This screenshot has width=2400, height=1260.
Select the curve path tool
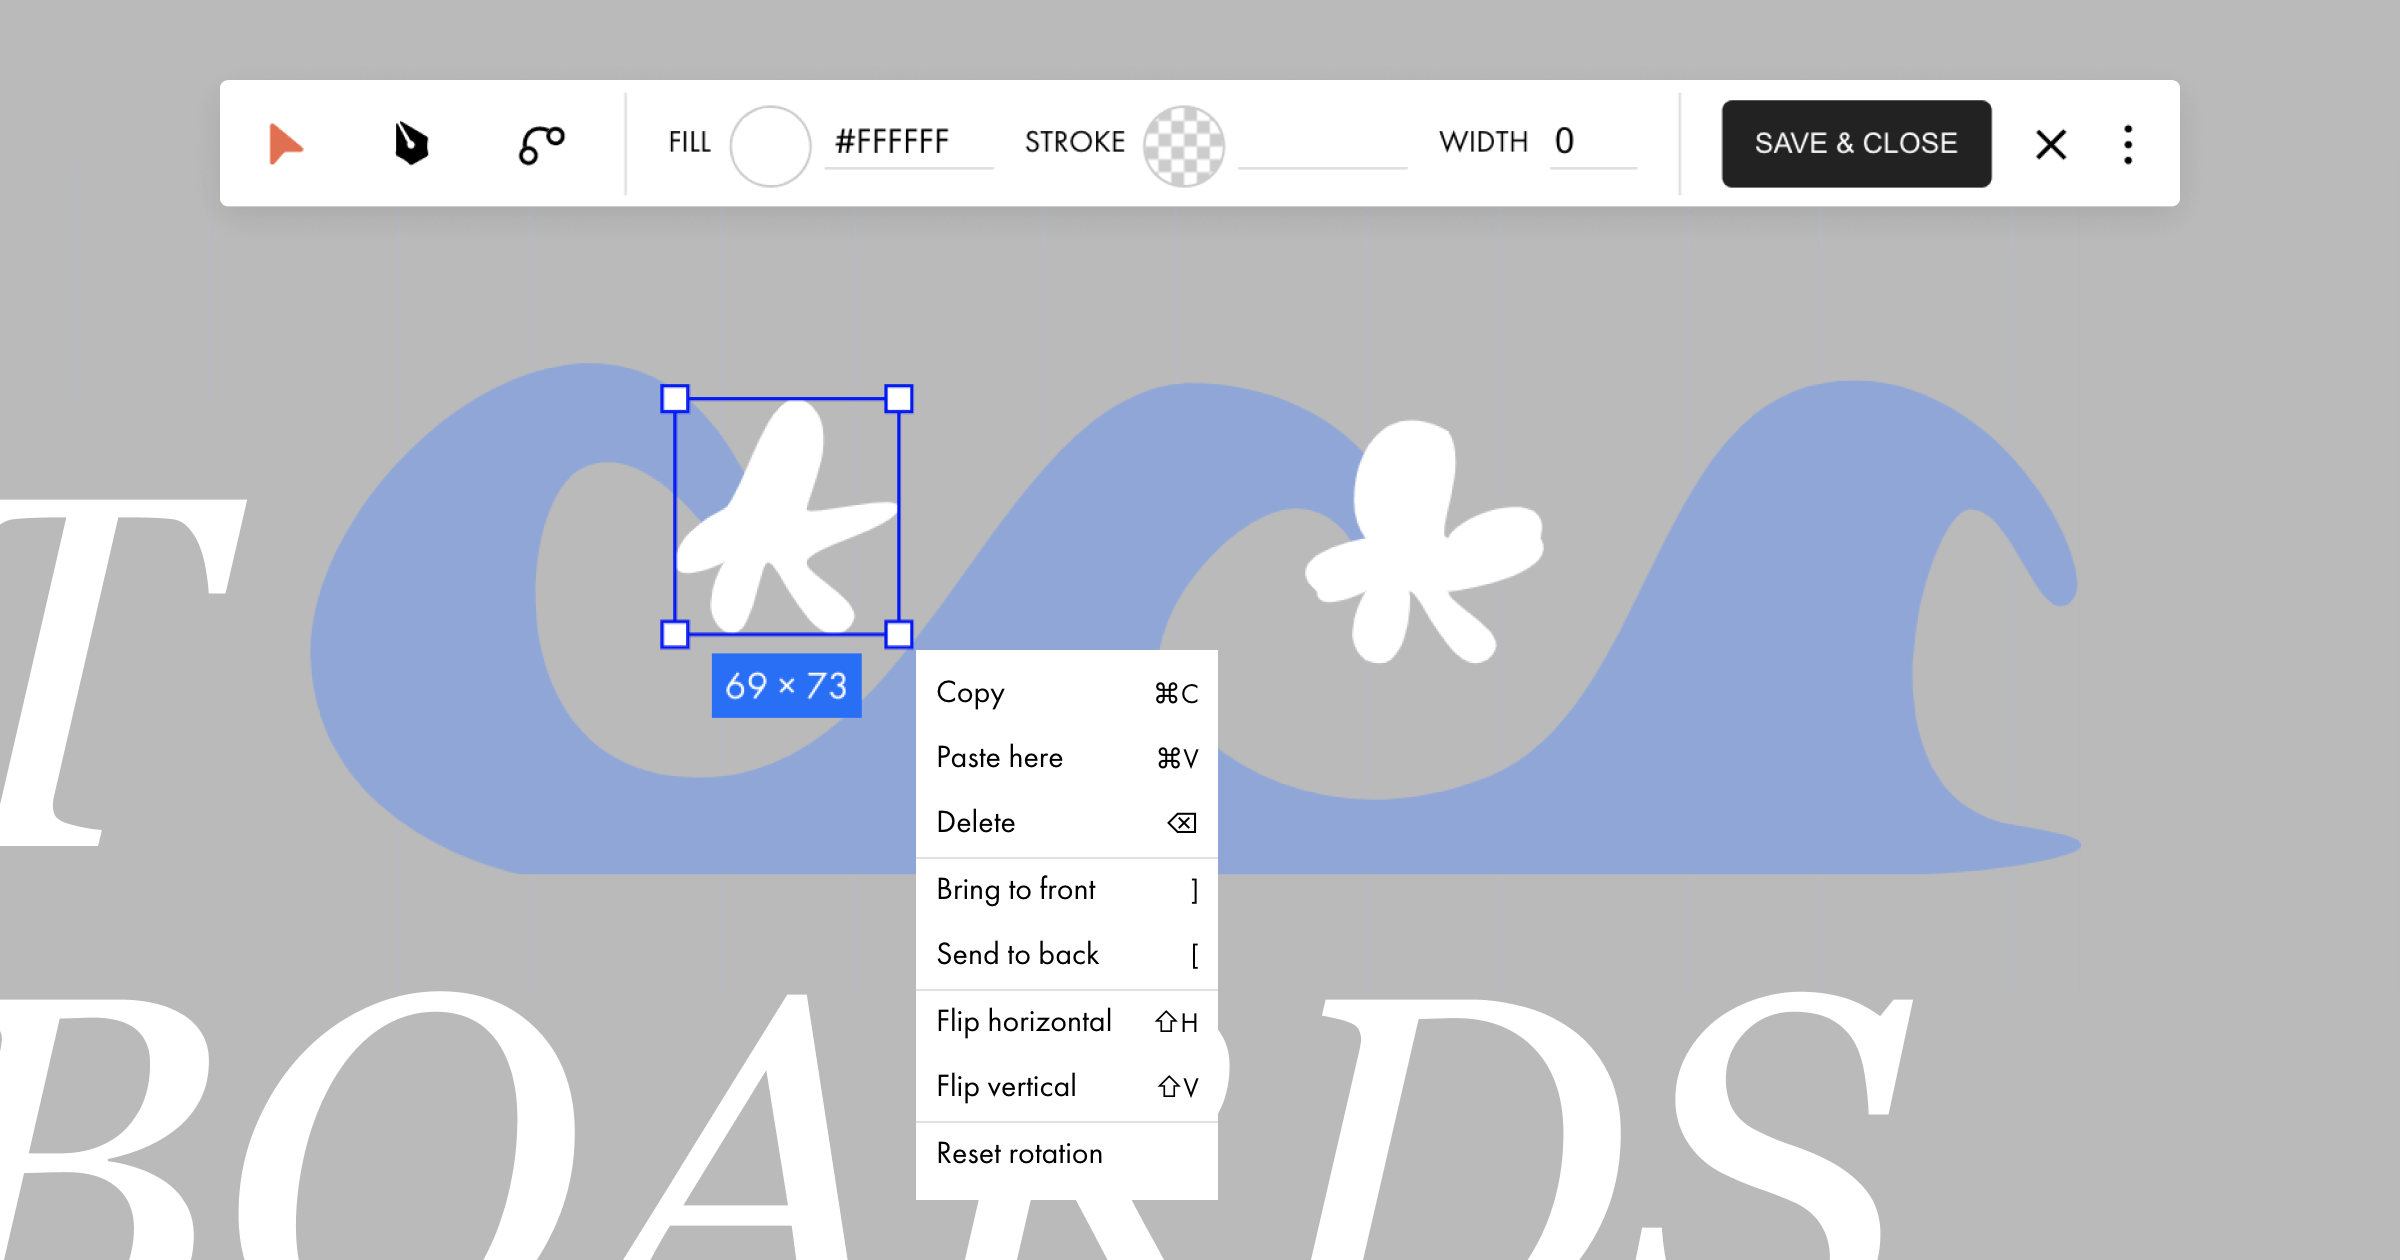coord(541,144)
